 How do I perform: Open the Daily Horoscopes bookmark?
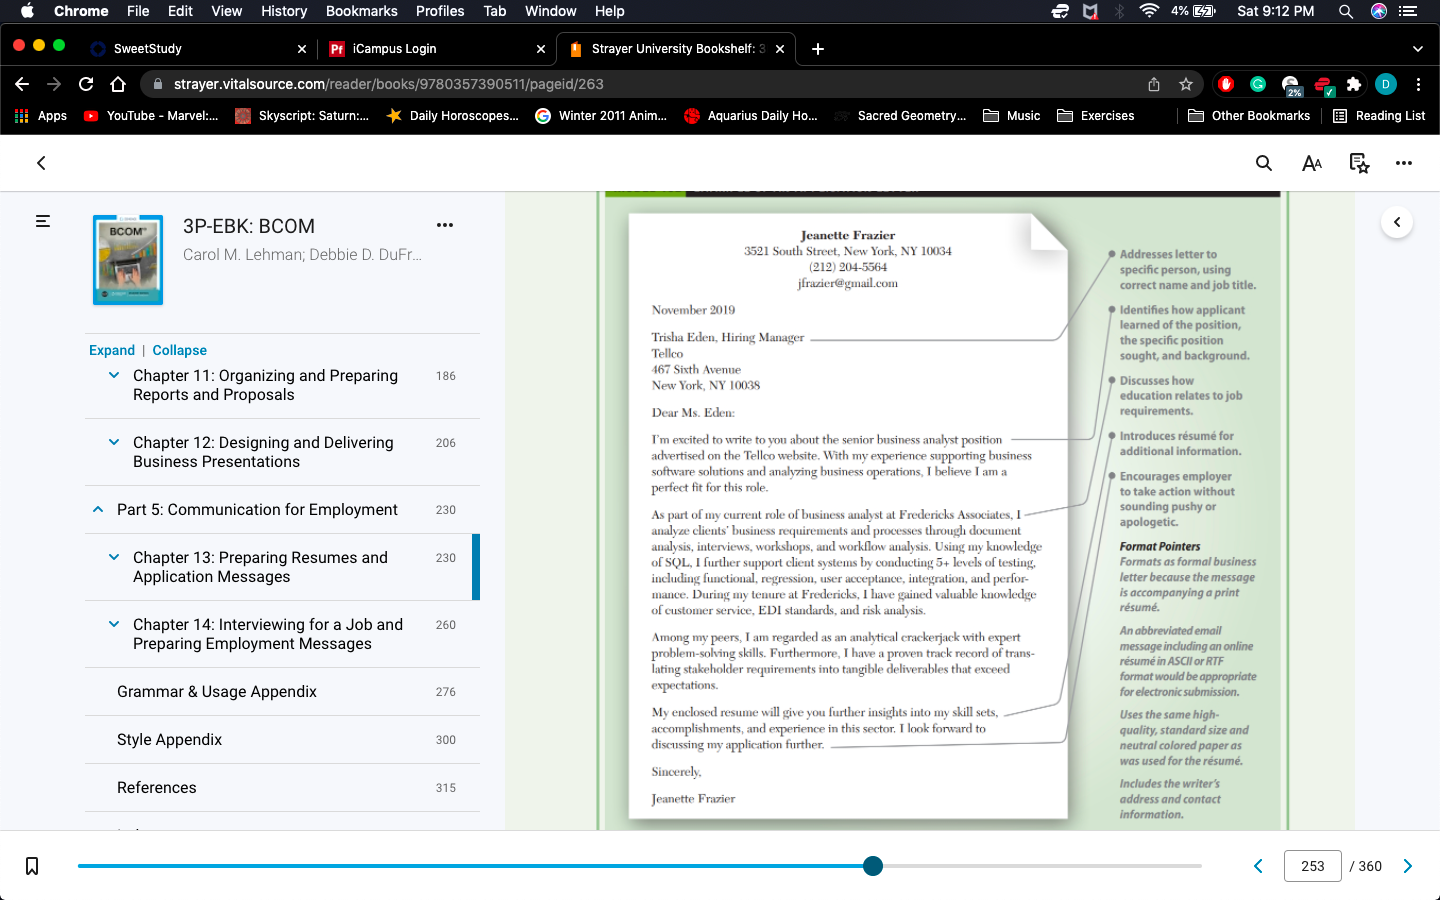(452, 116)
